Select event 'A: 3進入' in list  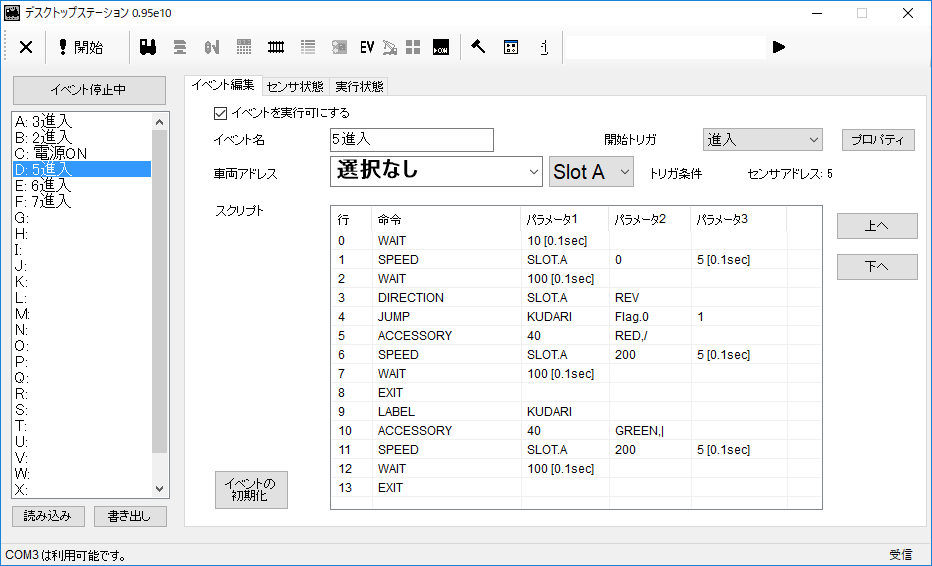coord(82,121)
